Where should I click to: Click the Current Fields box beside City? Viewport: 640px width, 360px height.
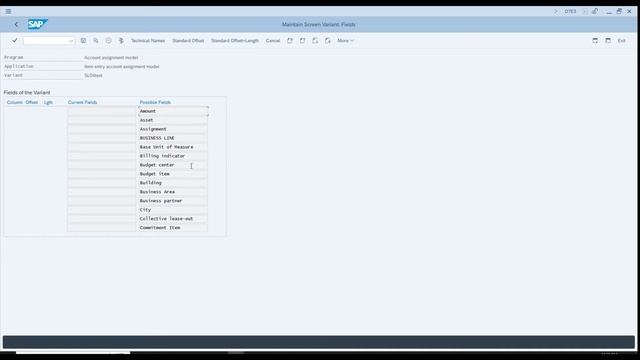coord(102,210)
